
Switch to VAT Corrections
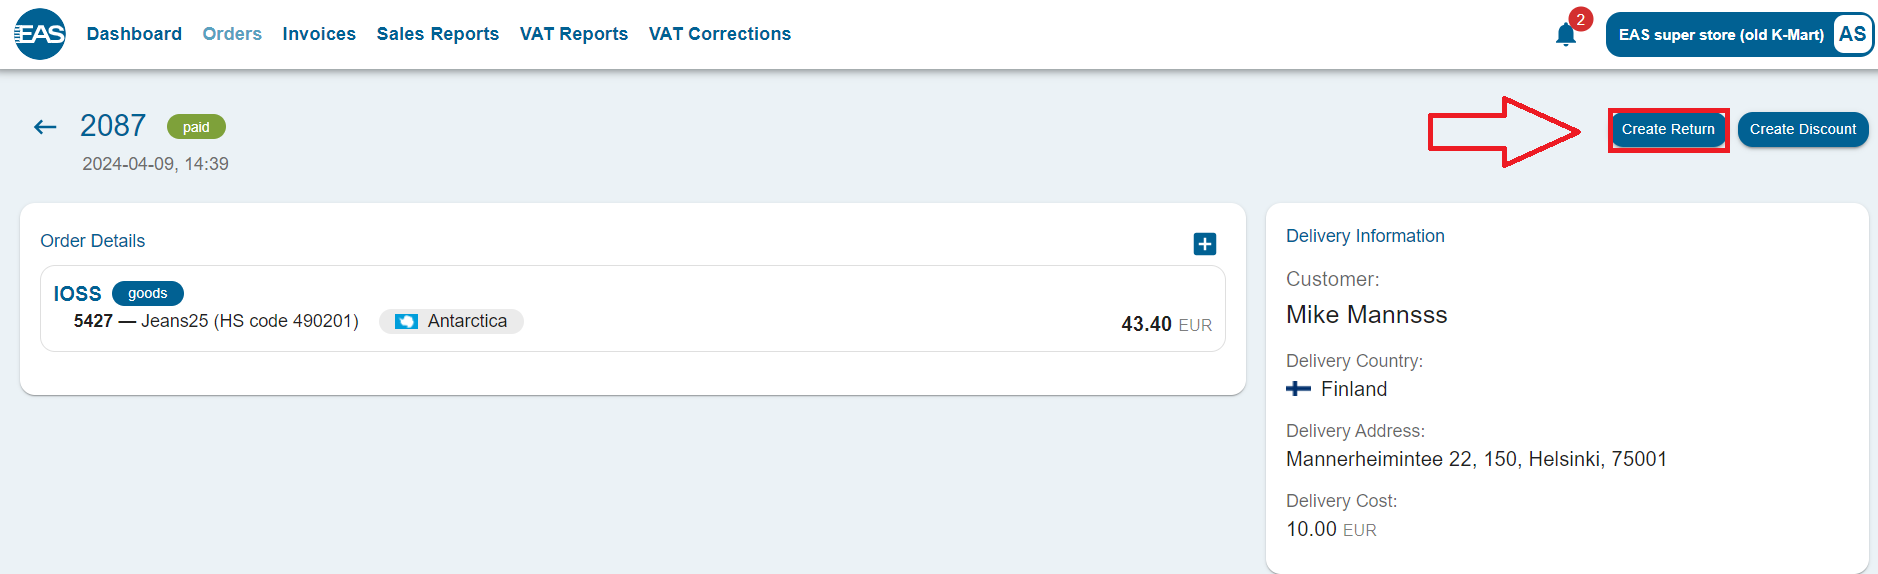tap(719, 34)
